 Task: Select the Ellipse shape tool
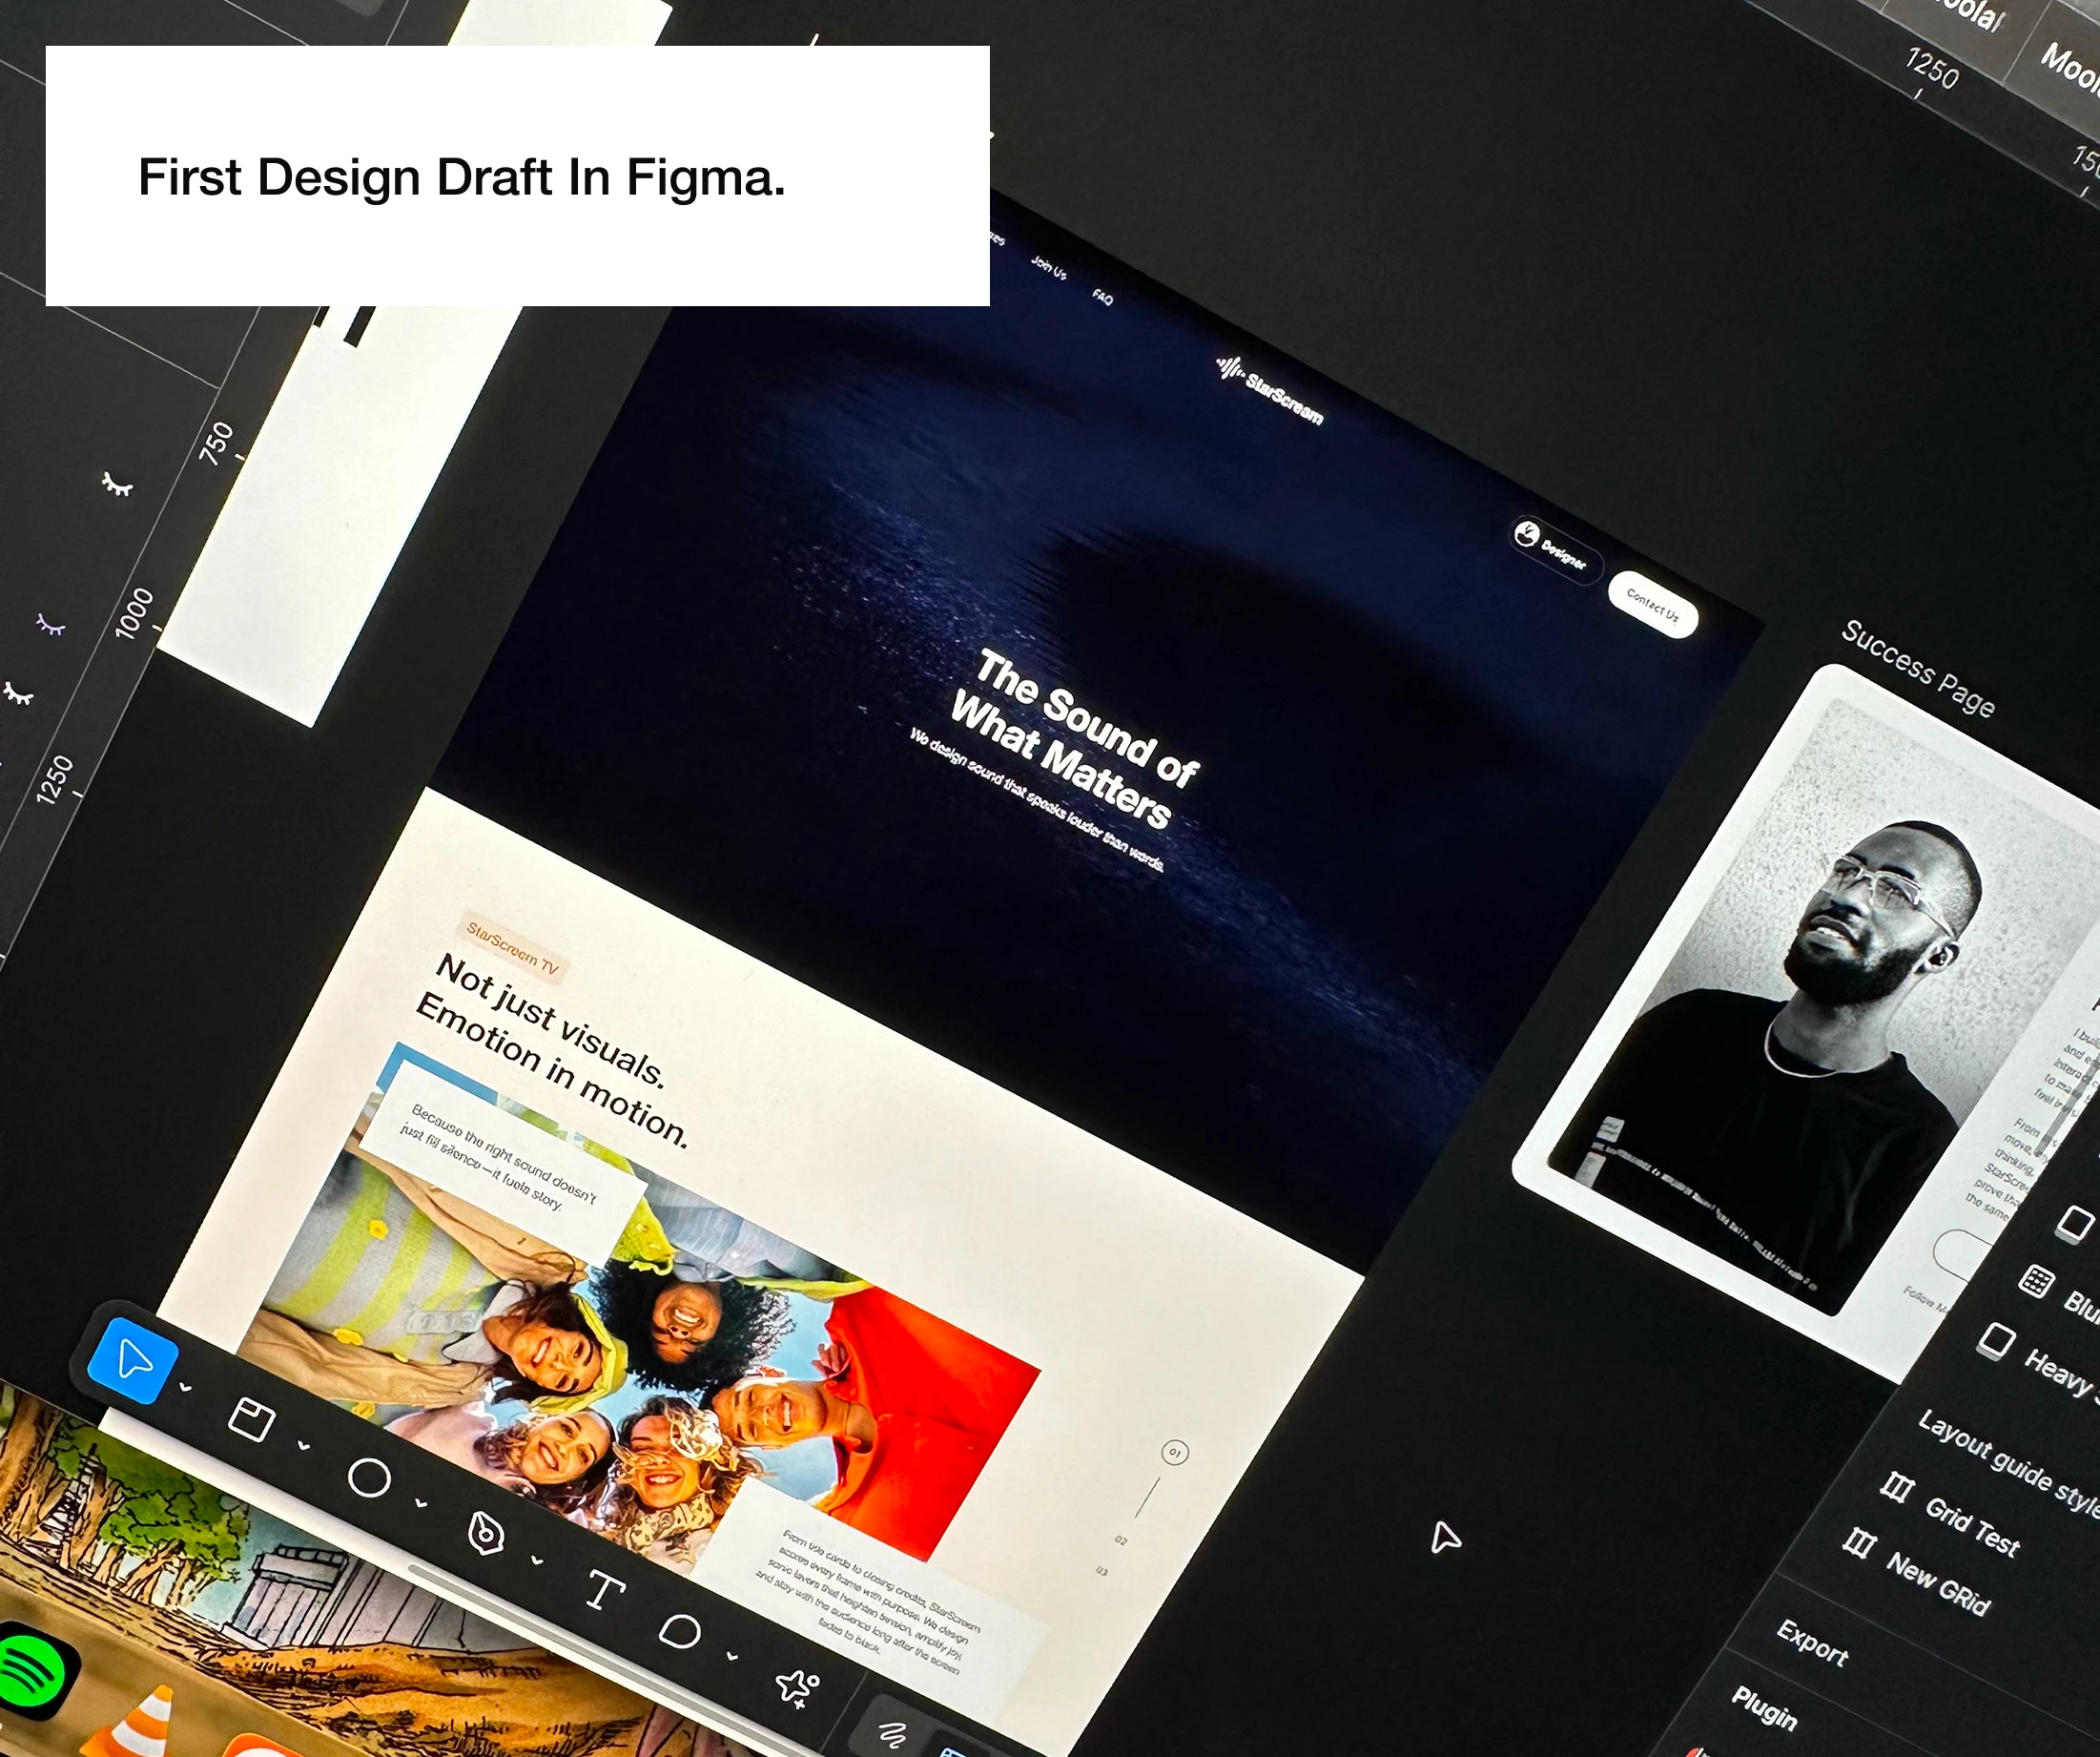tap(369, 1477)
